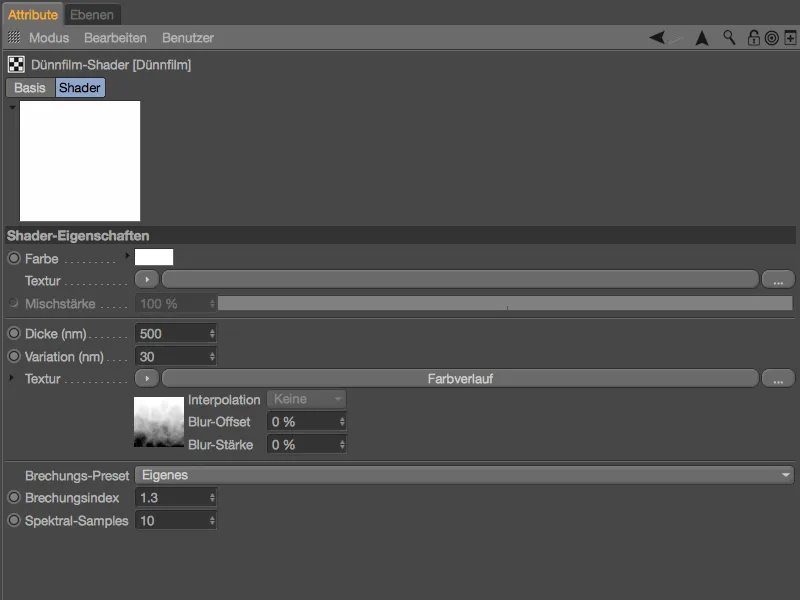Open new Attribute manager plus icon

pyautogui.click(x=790, y=38)
